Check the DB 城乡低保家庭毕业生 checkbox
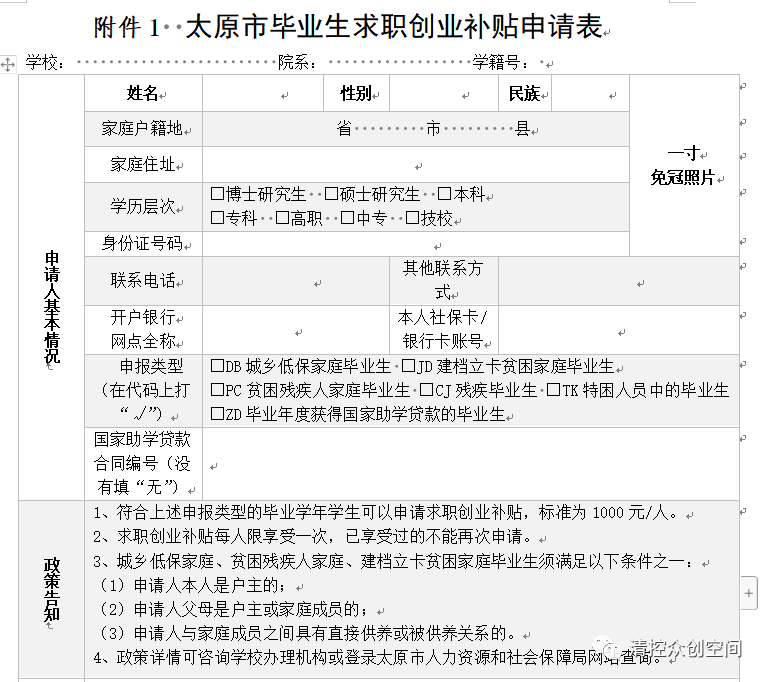 click(x=217, y=365)
